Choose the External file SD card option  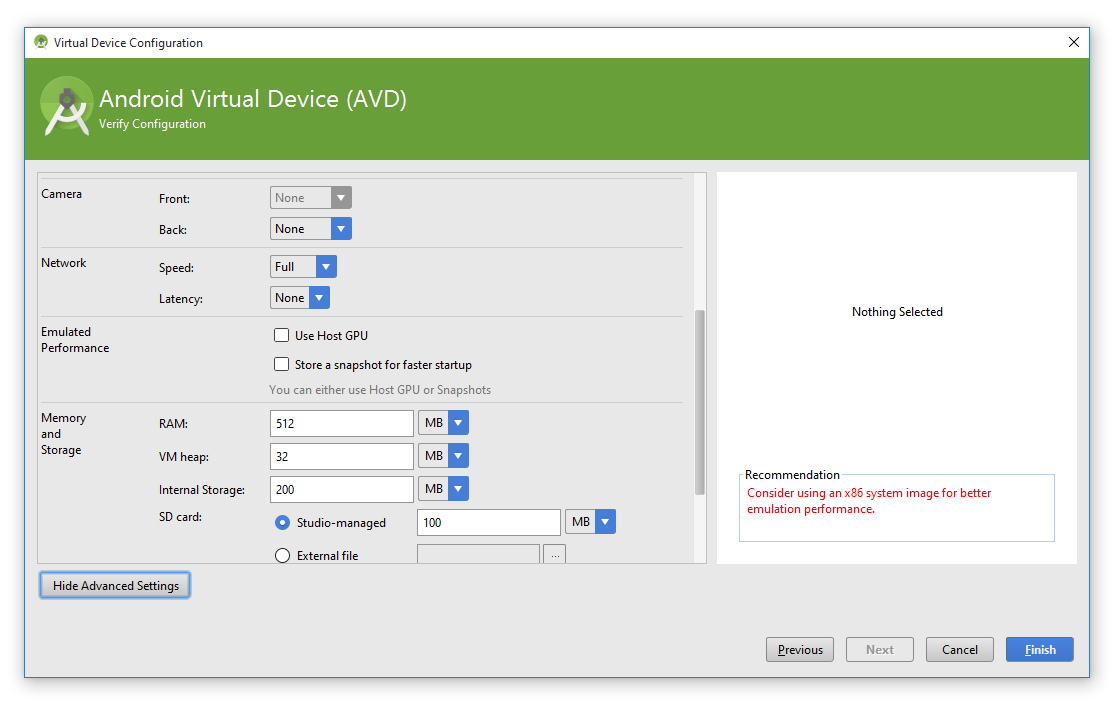click(x=282, y=555)
